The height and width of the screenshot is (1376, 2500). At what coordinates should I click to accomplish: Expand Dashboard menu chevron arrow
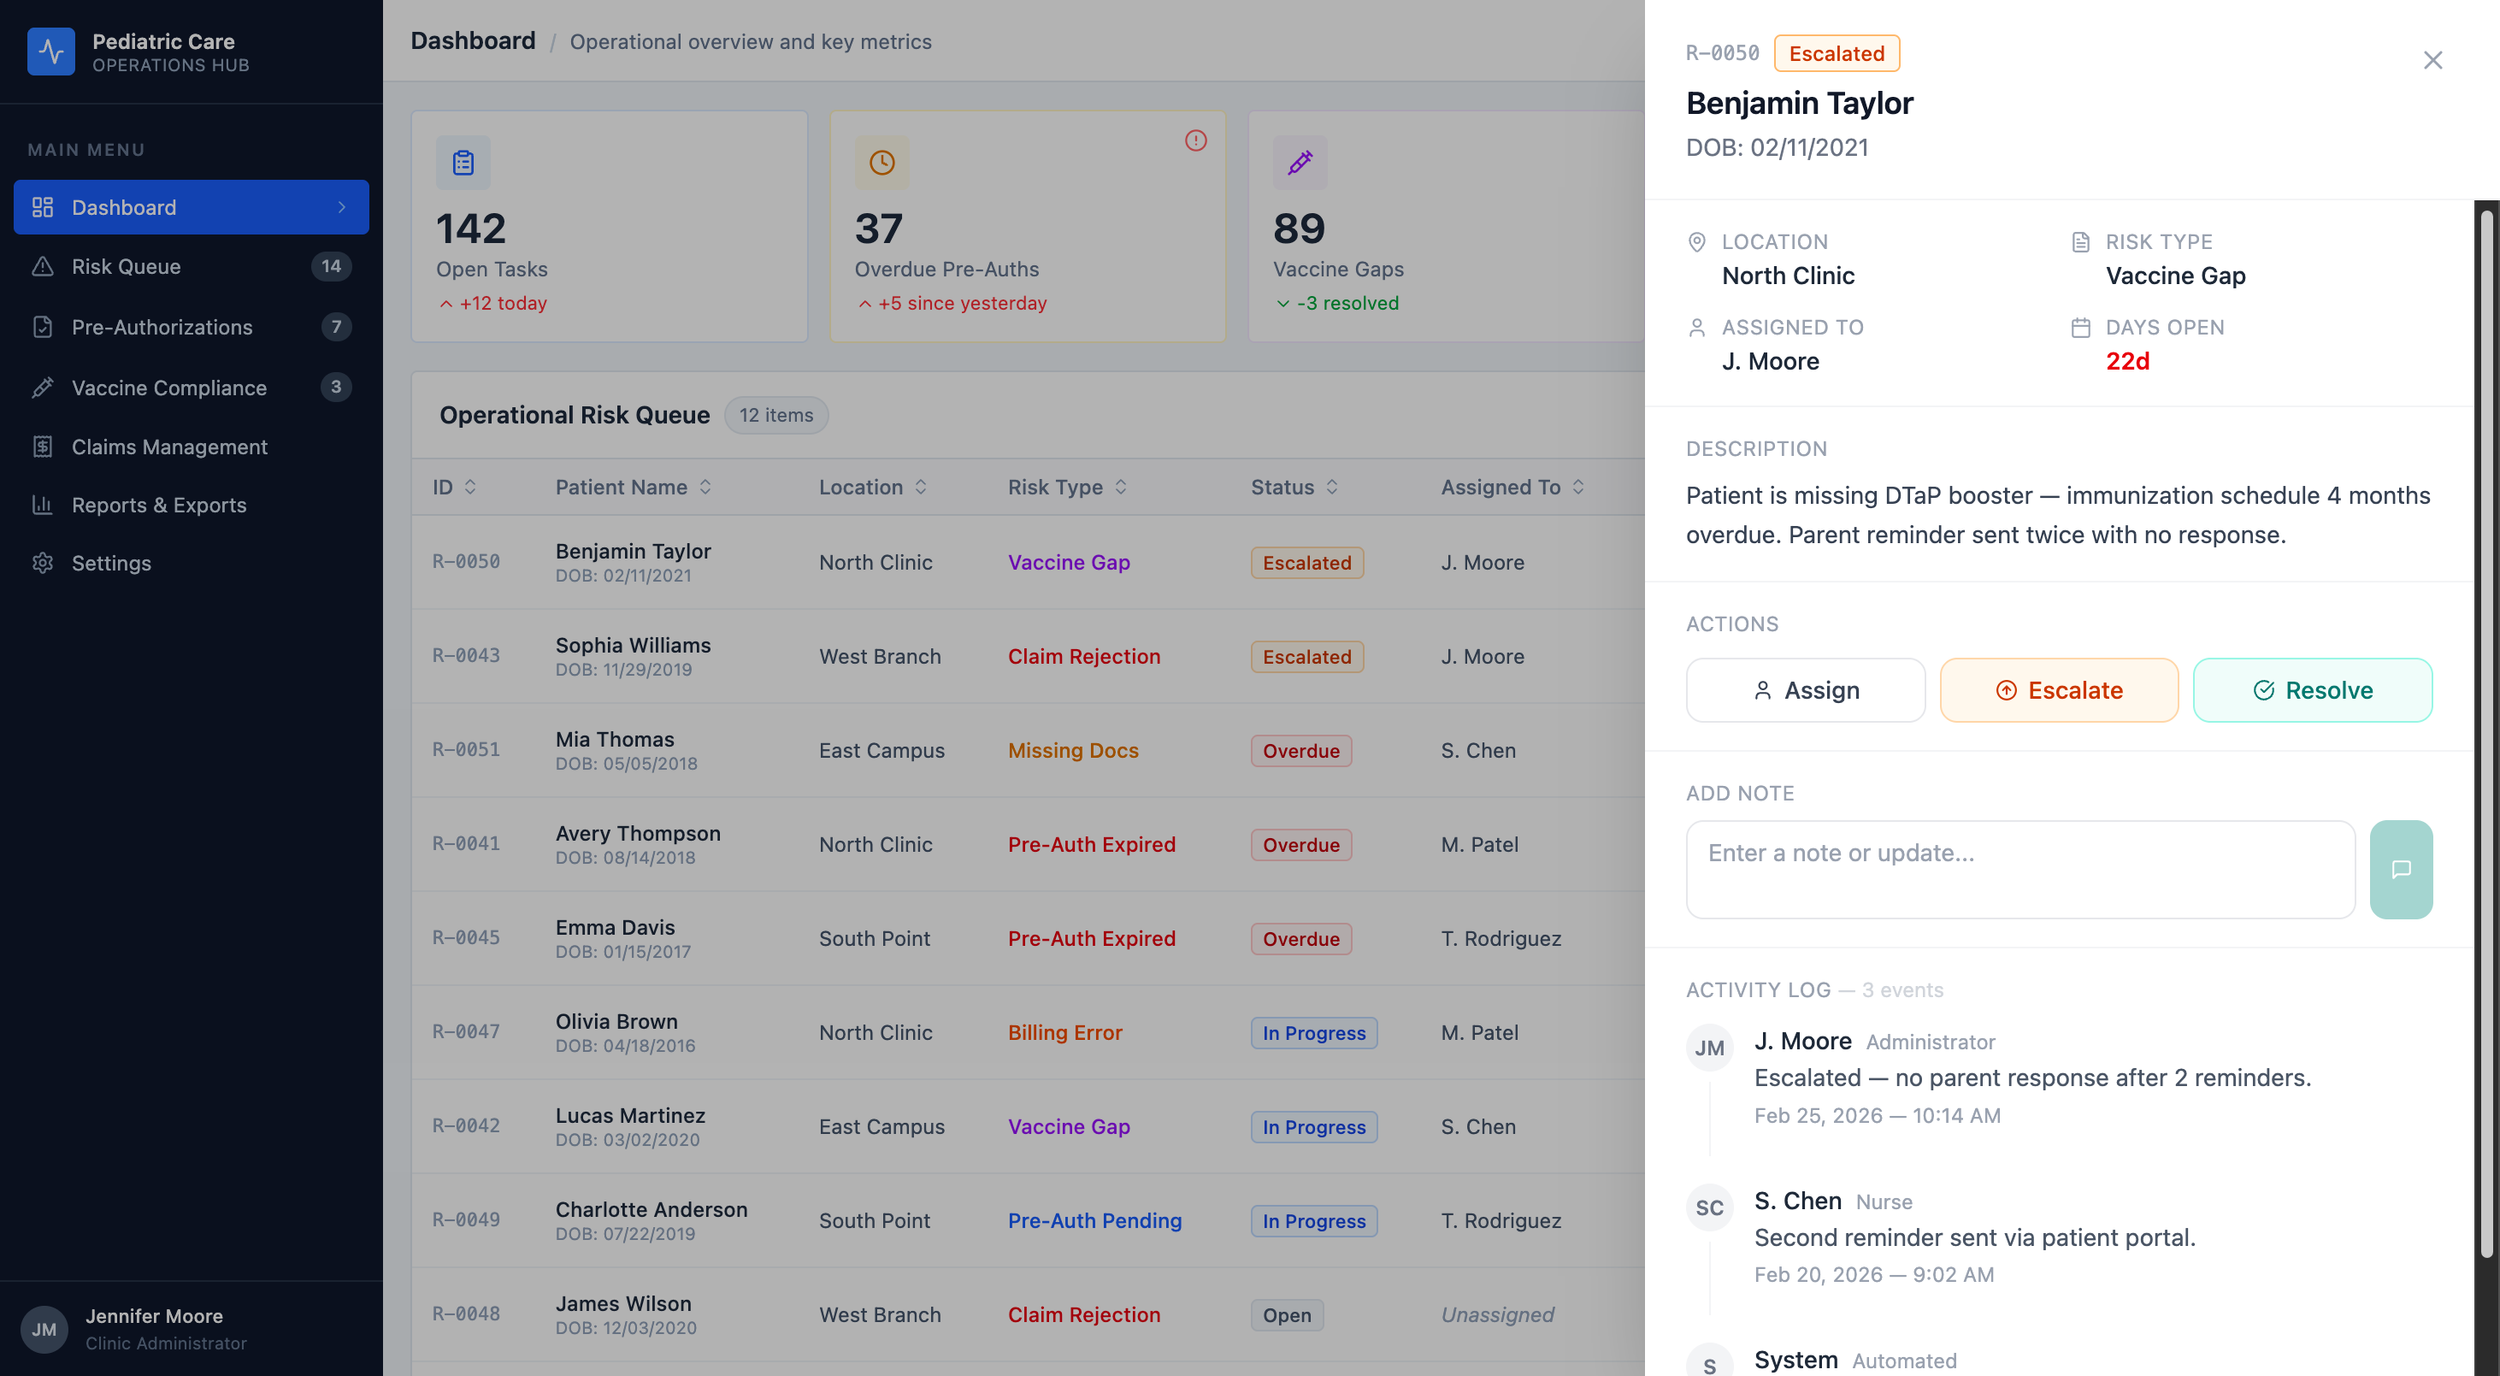click(342, 207)
